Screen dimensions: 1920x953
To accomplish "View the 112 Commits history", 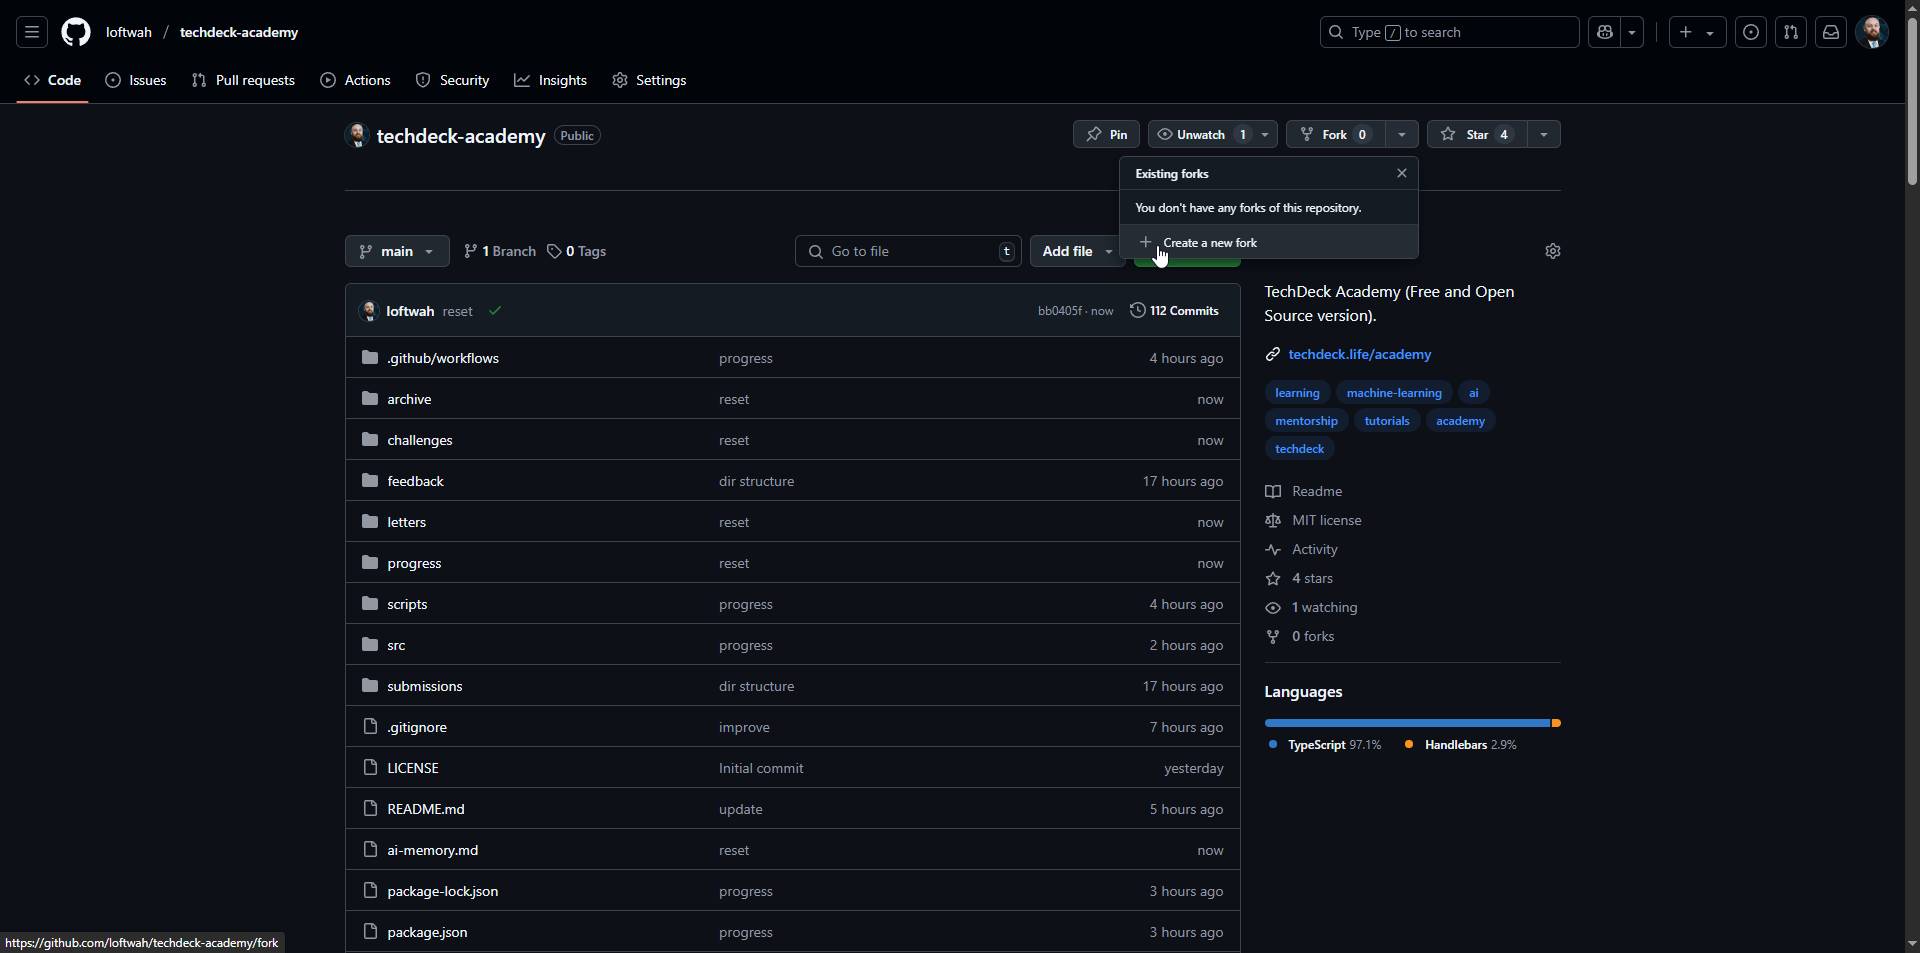I will tap(1175, 311).
